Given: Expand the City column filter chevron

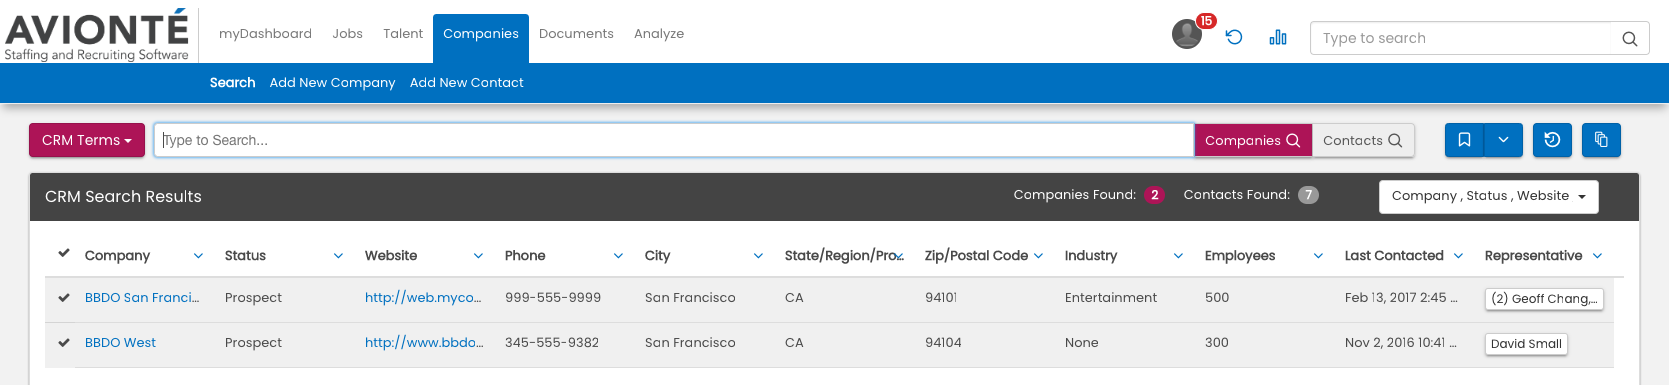Looking at the screenshot, I should (x=758, y=256).
